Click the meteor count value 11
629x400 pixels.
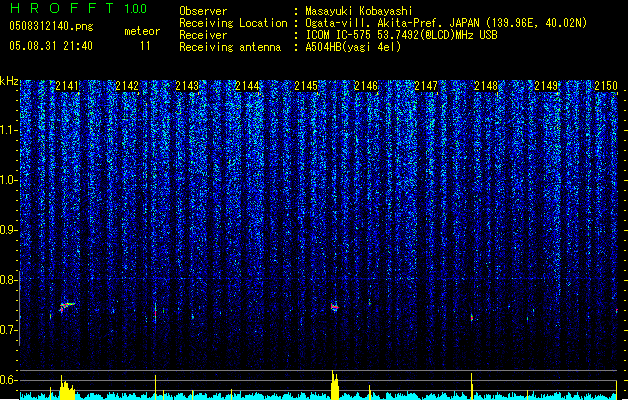click(145, 46)
